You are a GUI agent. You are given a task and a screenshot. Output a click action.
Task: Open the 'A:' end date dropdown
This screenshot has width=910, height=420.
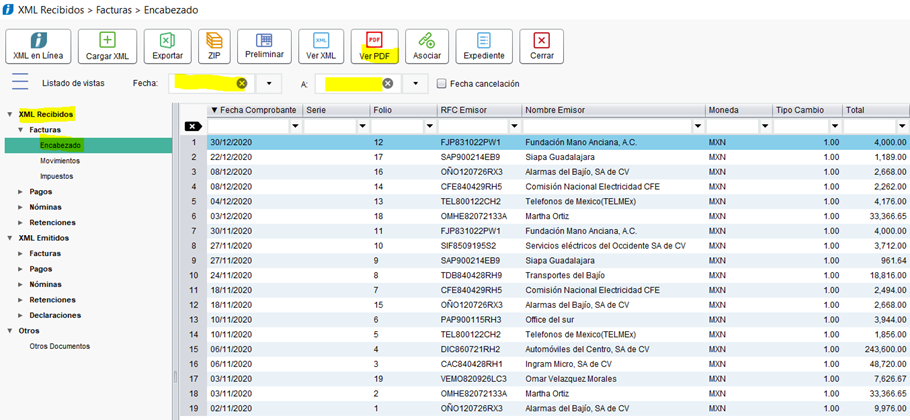(x=415, y=83)
